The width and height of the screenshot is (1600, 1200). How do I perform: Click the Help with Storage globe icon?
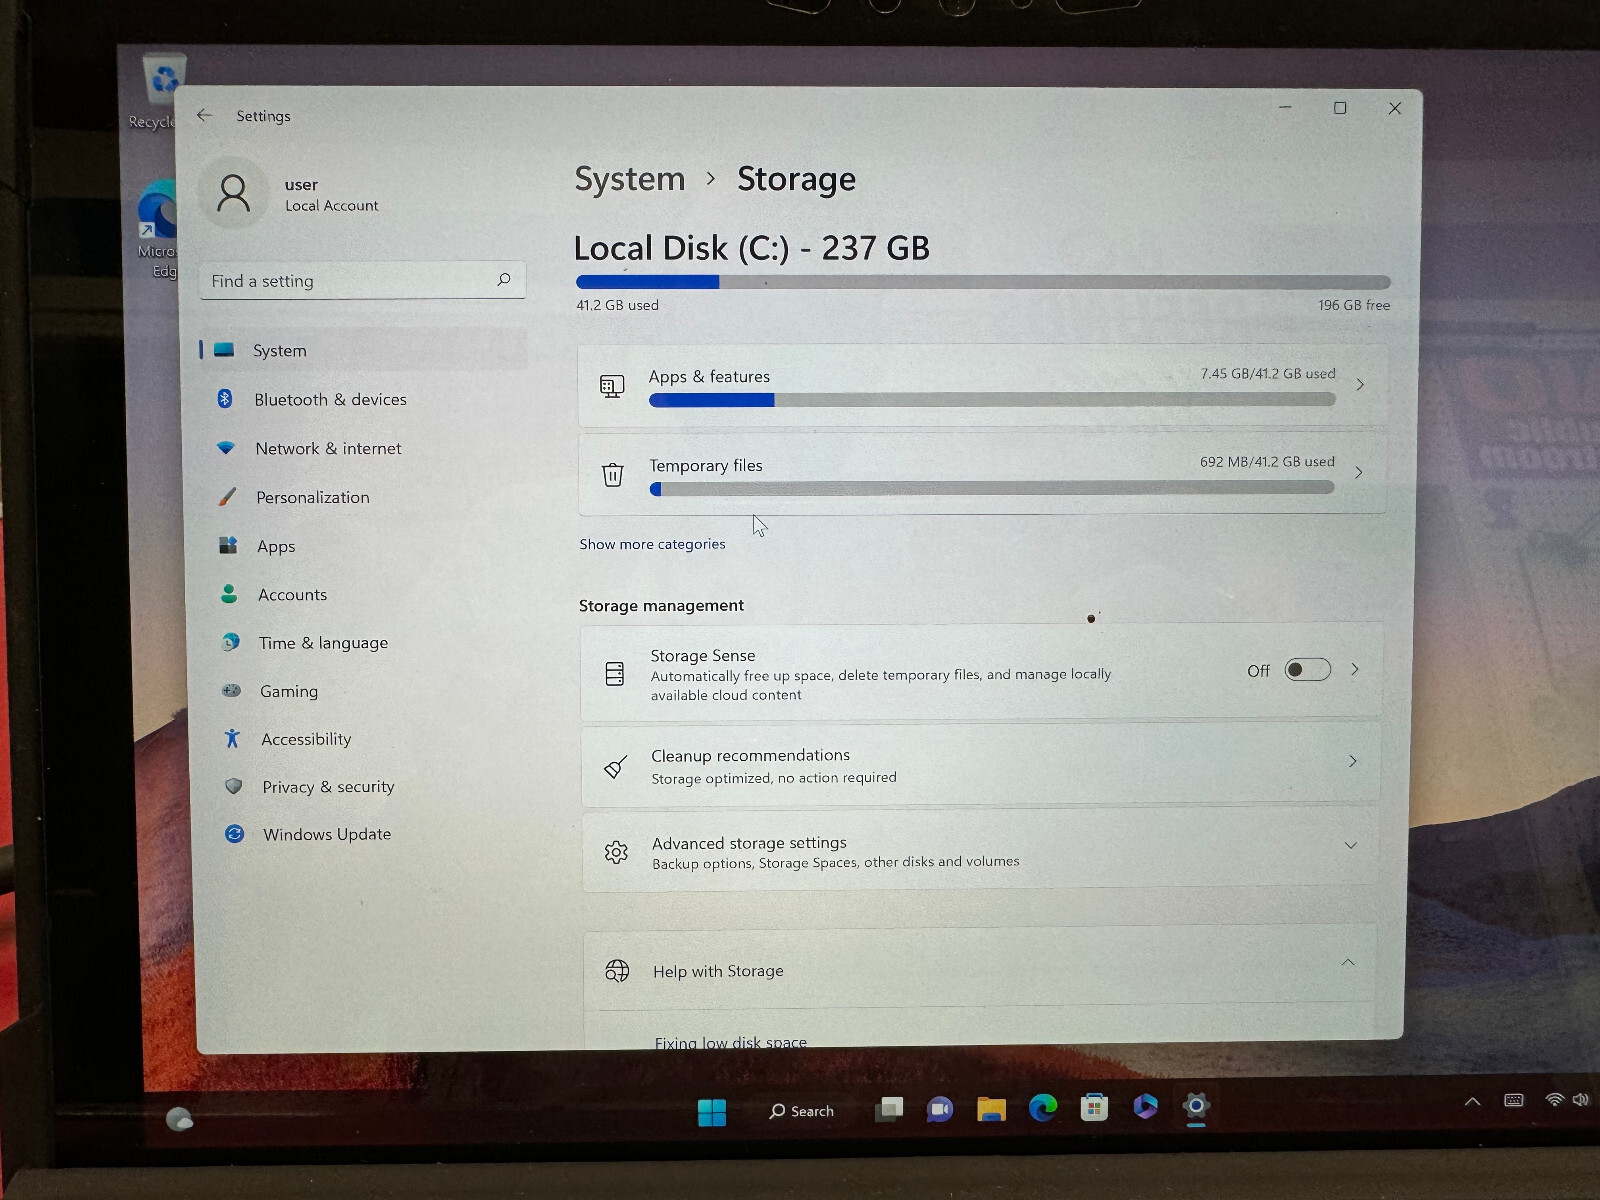[617, 971]
